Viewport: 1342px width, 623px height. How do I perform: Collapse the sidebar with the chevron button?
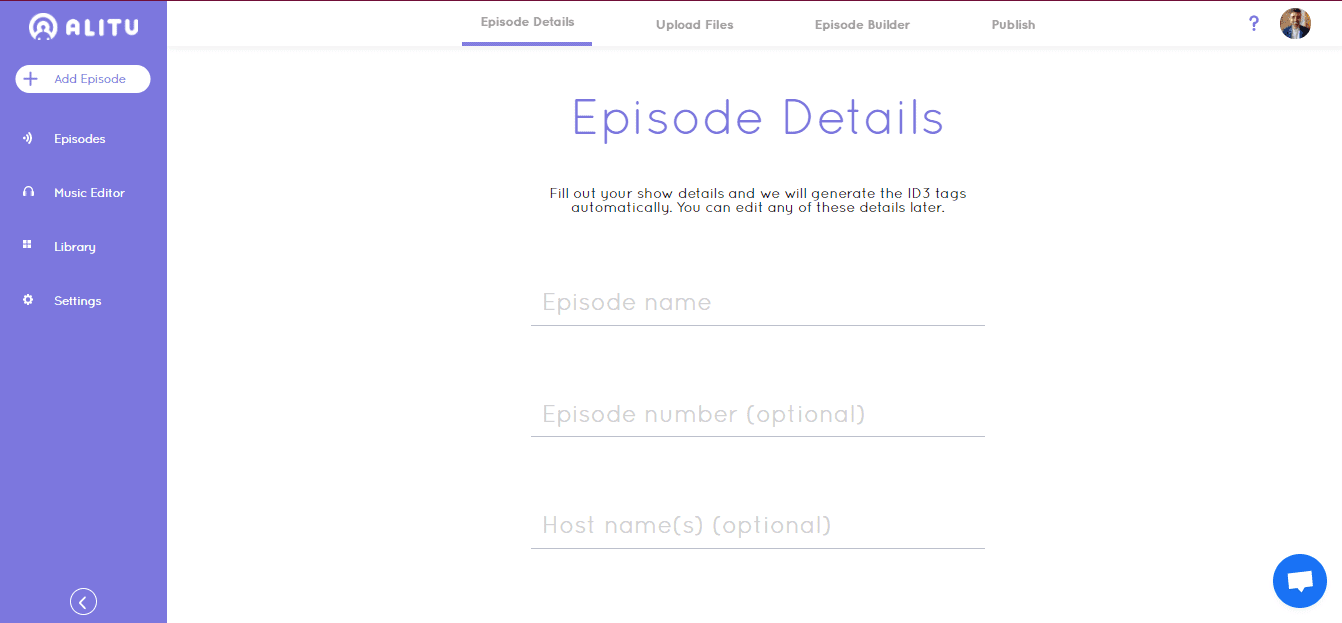84,601
